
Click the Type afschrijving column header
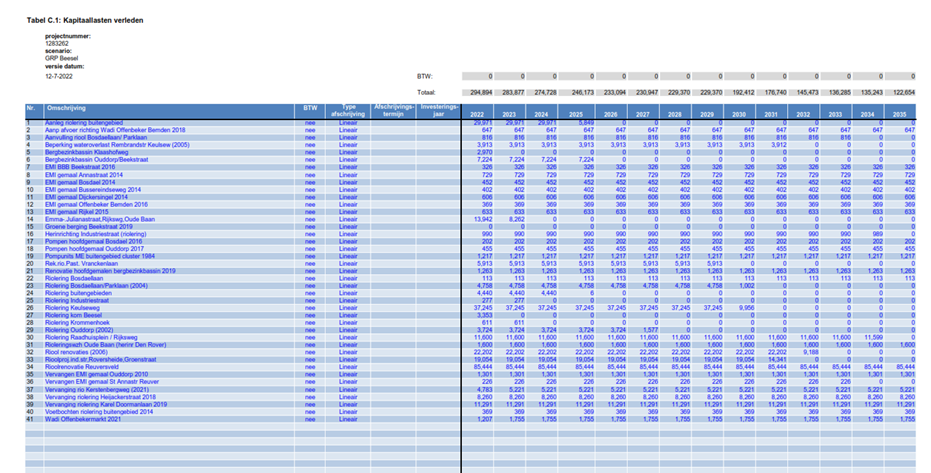pyautogui.click(x=349, y=109)
